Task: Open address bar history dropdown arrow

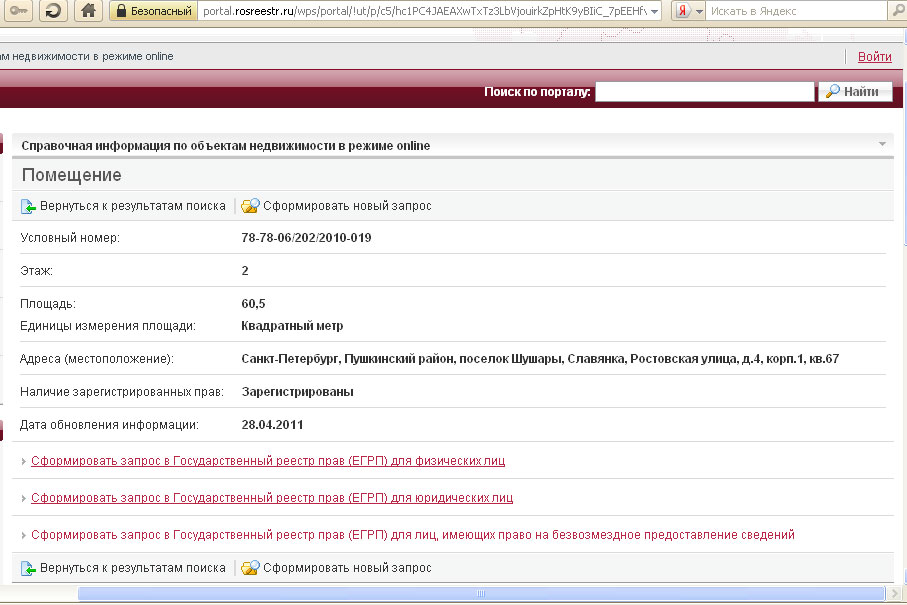Action: click(654, 12)
